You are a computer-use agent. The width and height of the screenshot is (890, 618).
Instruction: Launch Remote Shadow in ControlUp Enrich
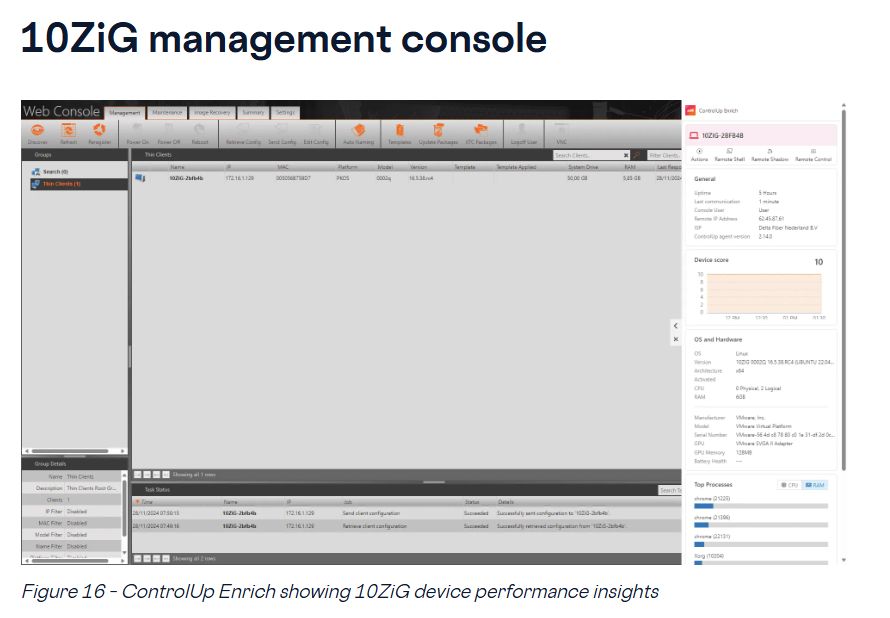click(x=770, y=155)
